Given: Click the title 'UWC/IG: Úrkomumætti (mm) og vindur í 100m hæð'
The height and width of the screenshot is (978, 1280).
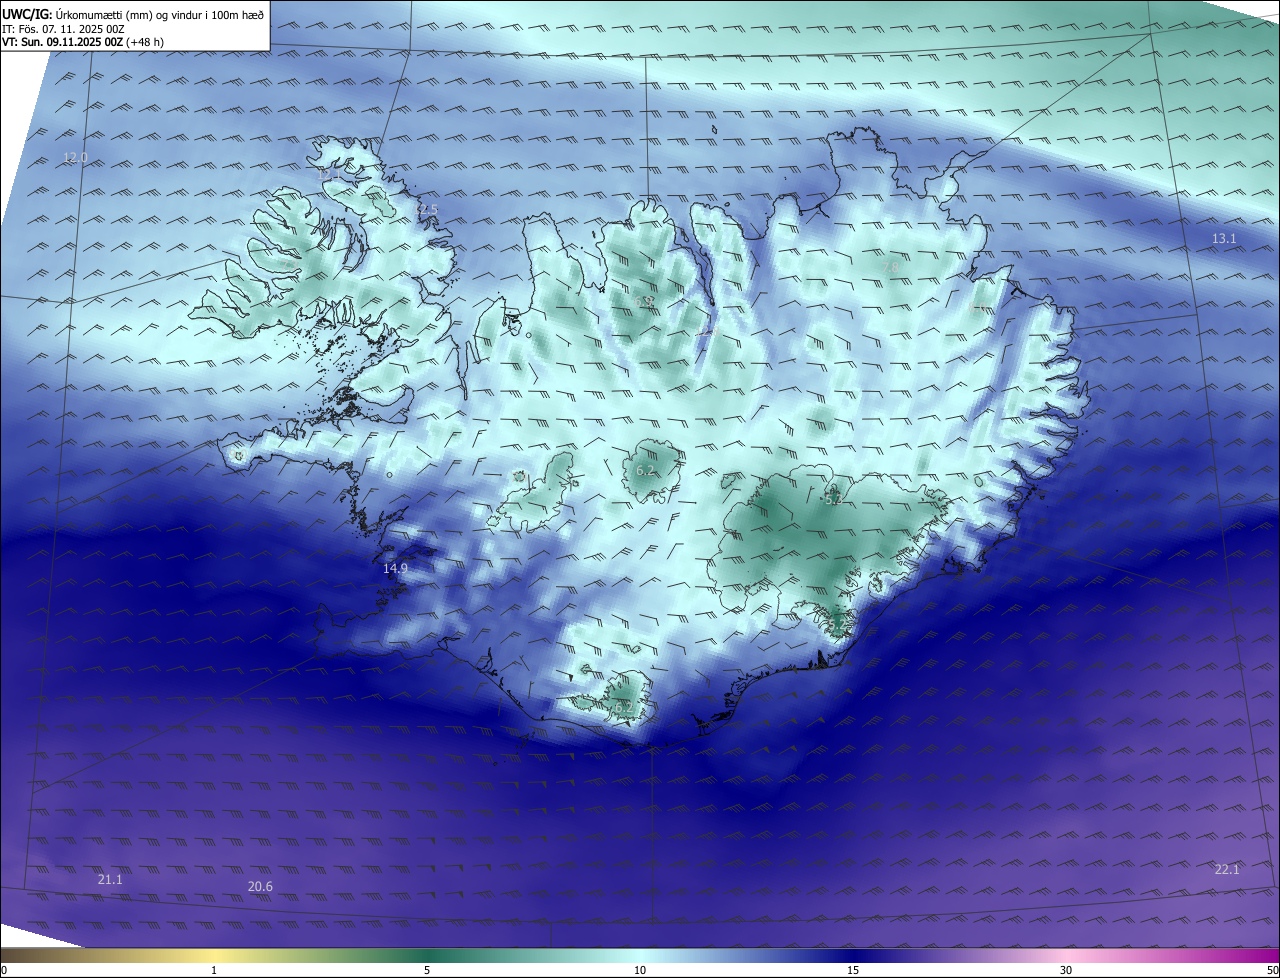Looking at the screenshot, I should pos(133,14).
